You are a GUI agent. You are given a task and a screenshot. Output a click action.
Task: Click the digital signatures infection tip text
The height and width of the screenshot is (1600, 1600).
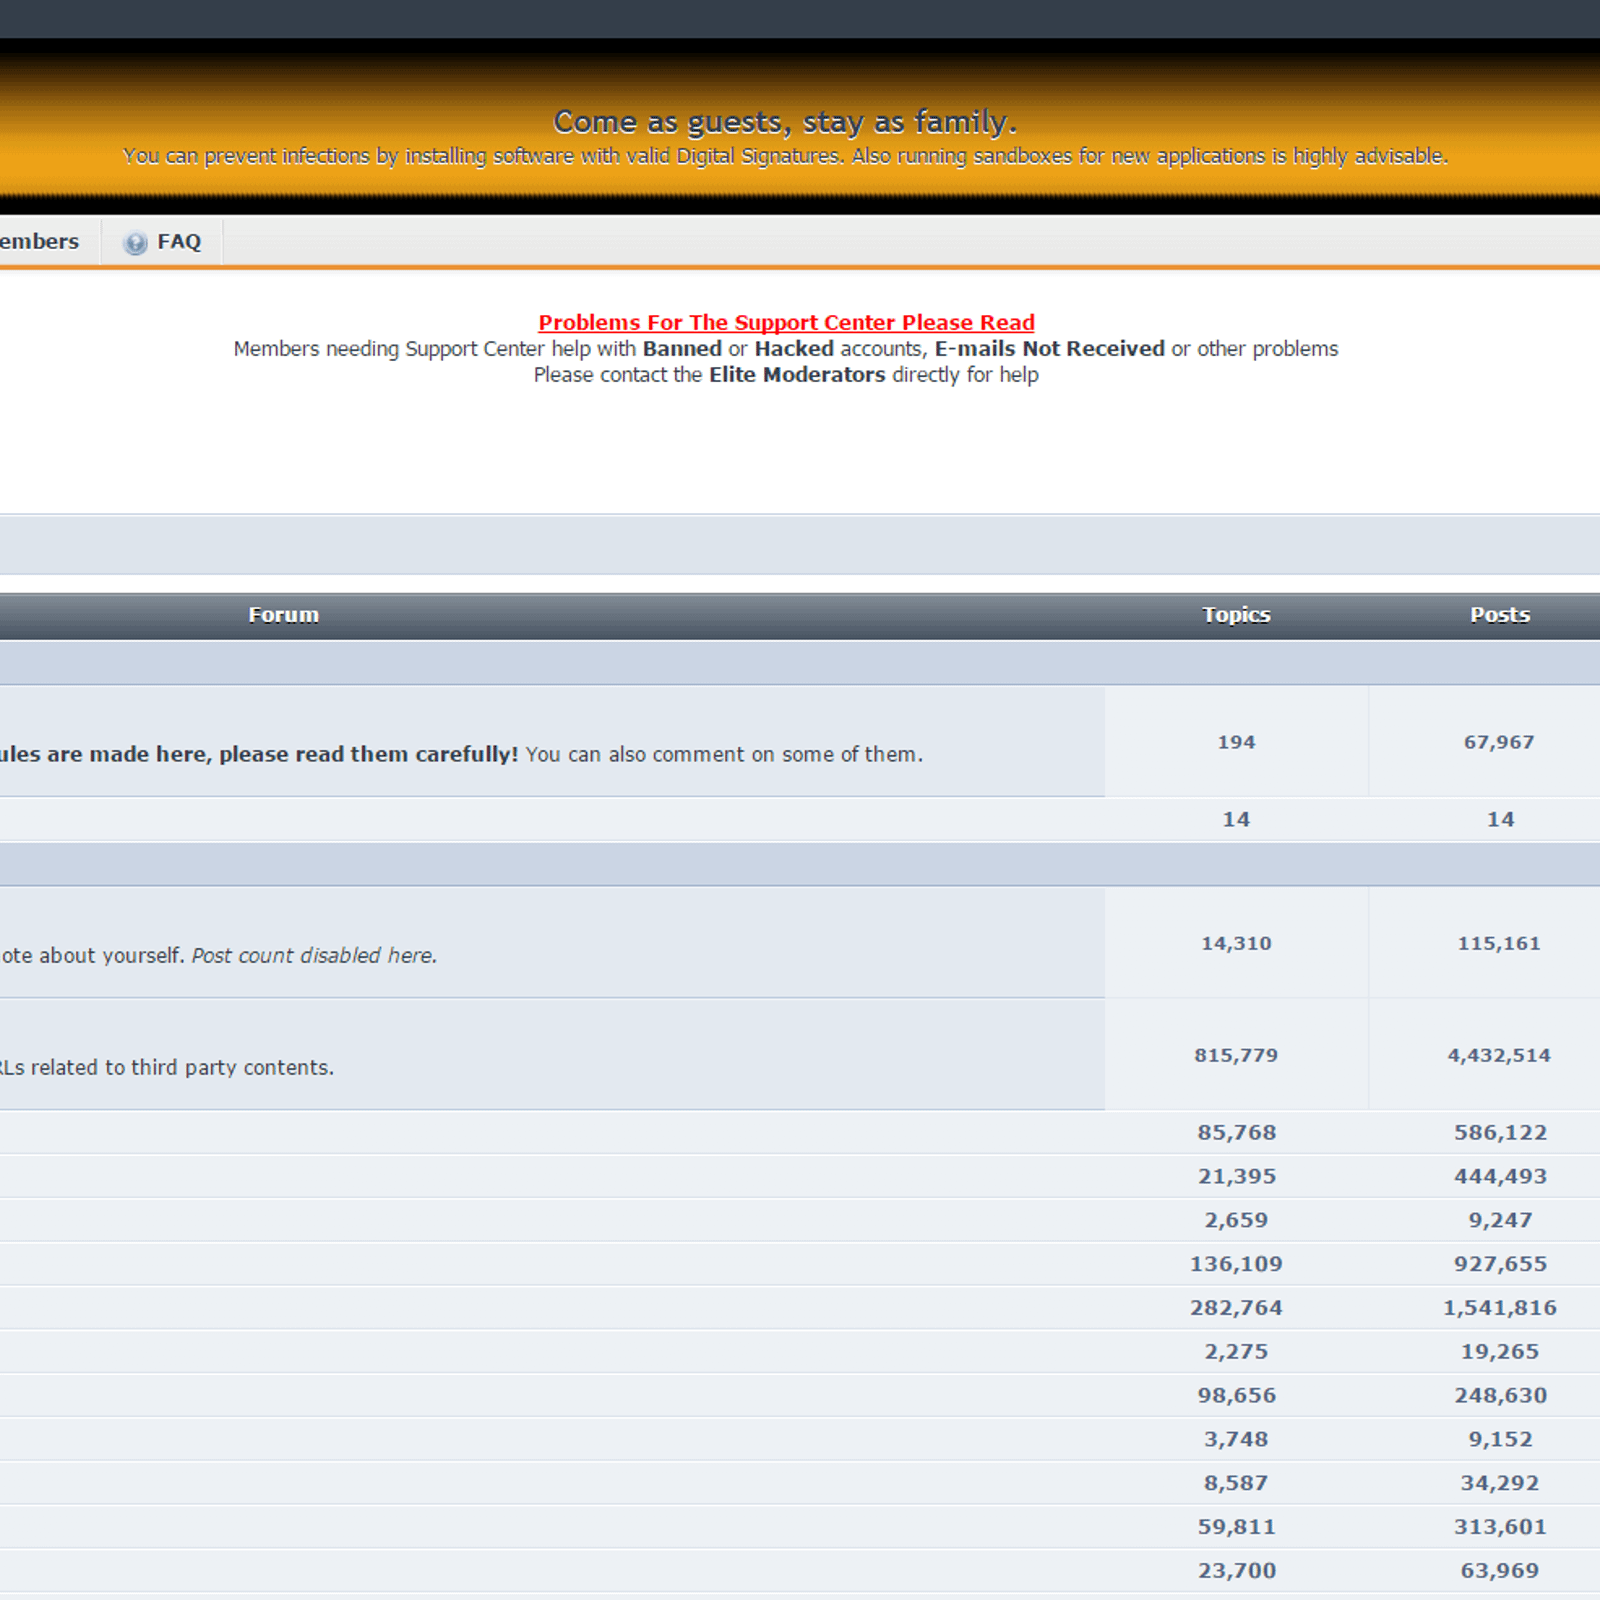pos(785,156)
